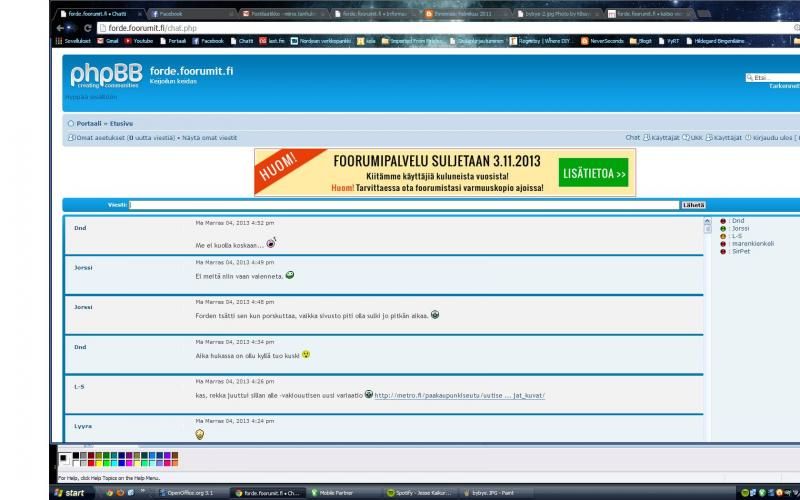Open the Blogit bookmark folder

641,41
